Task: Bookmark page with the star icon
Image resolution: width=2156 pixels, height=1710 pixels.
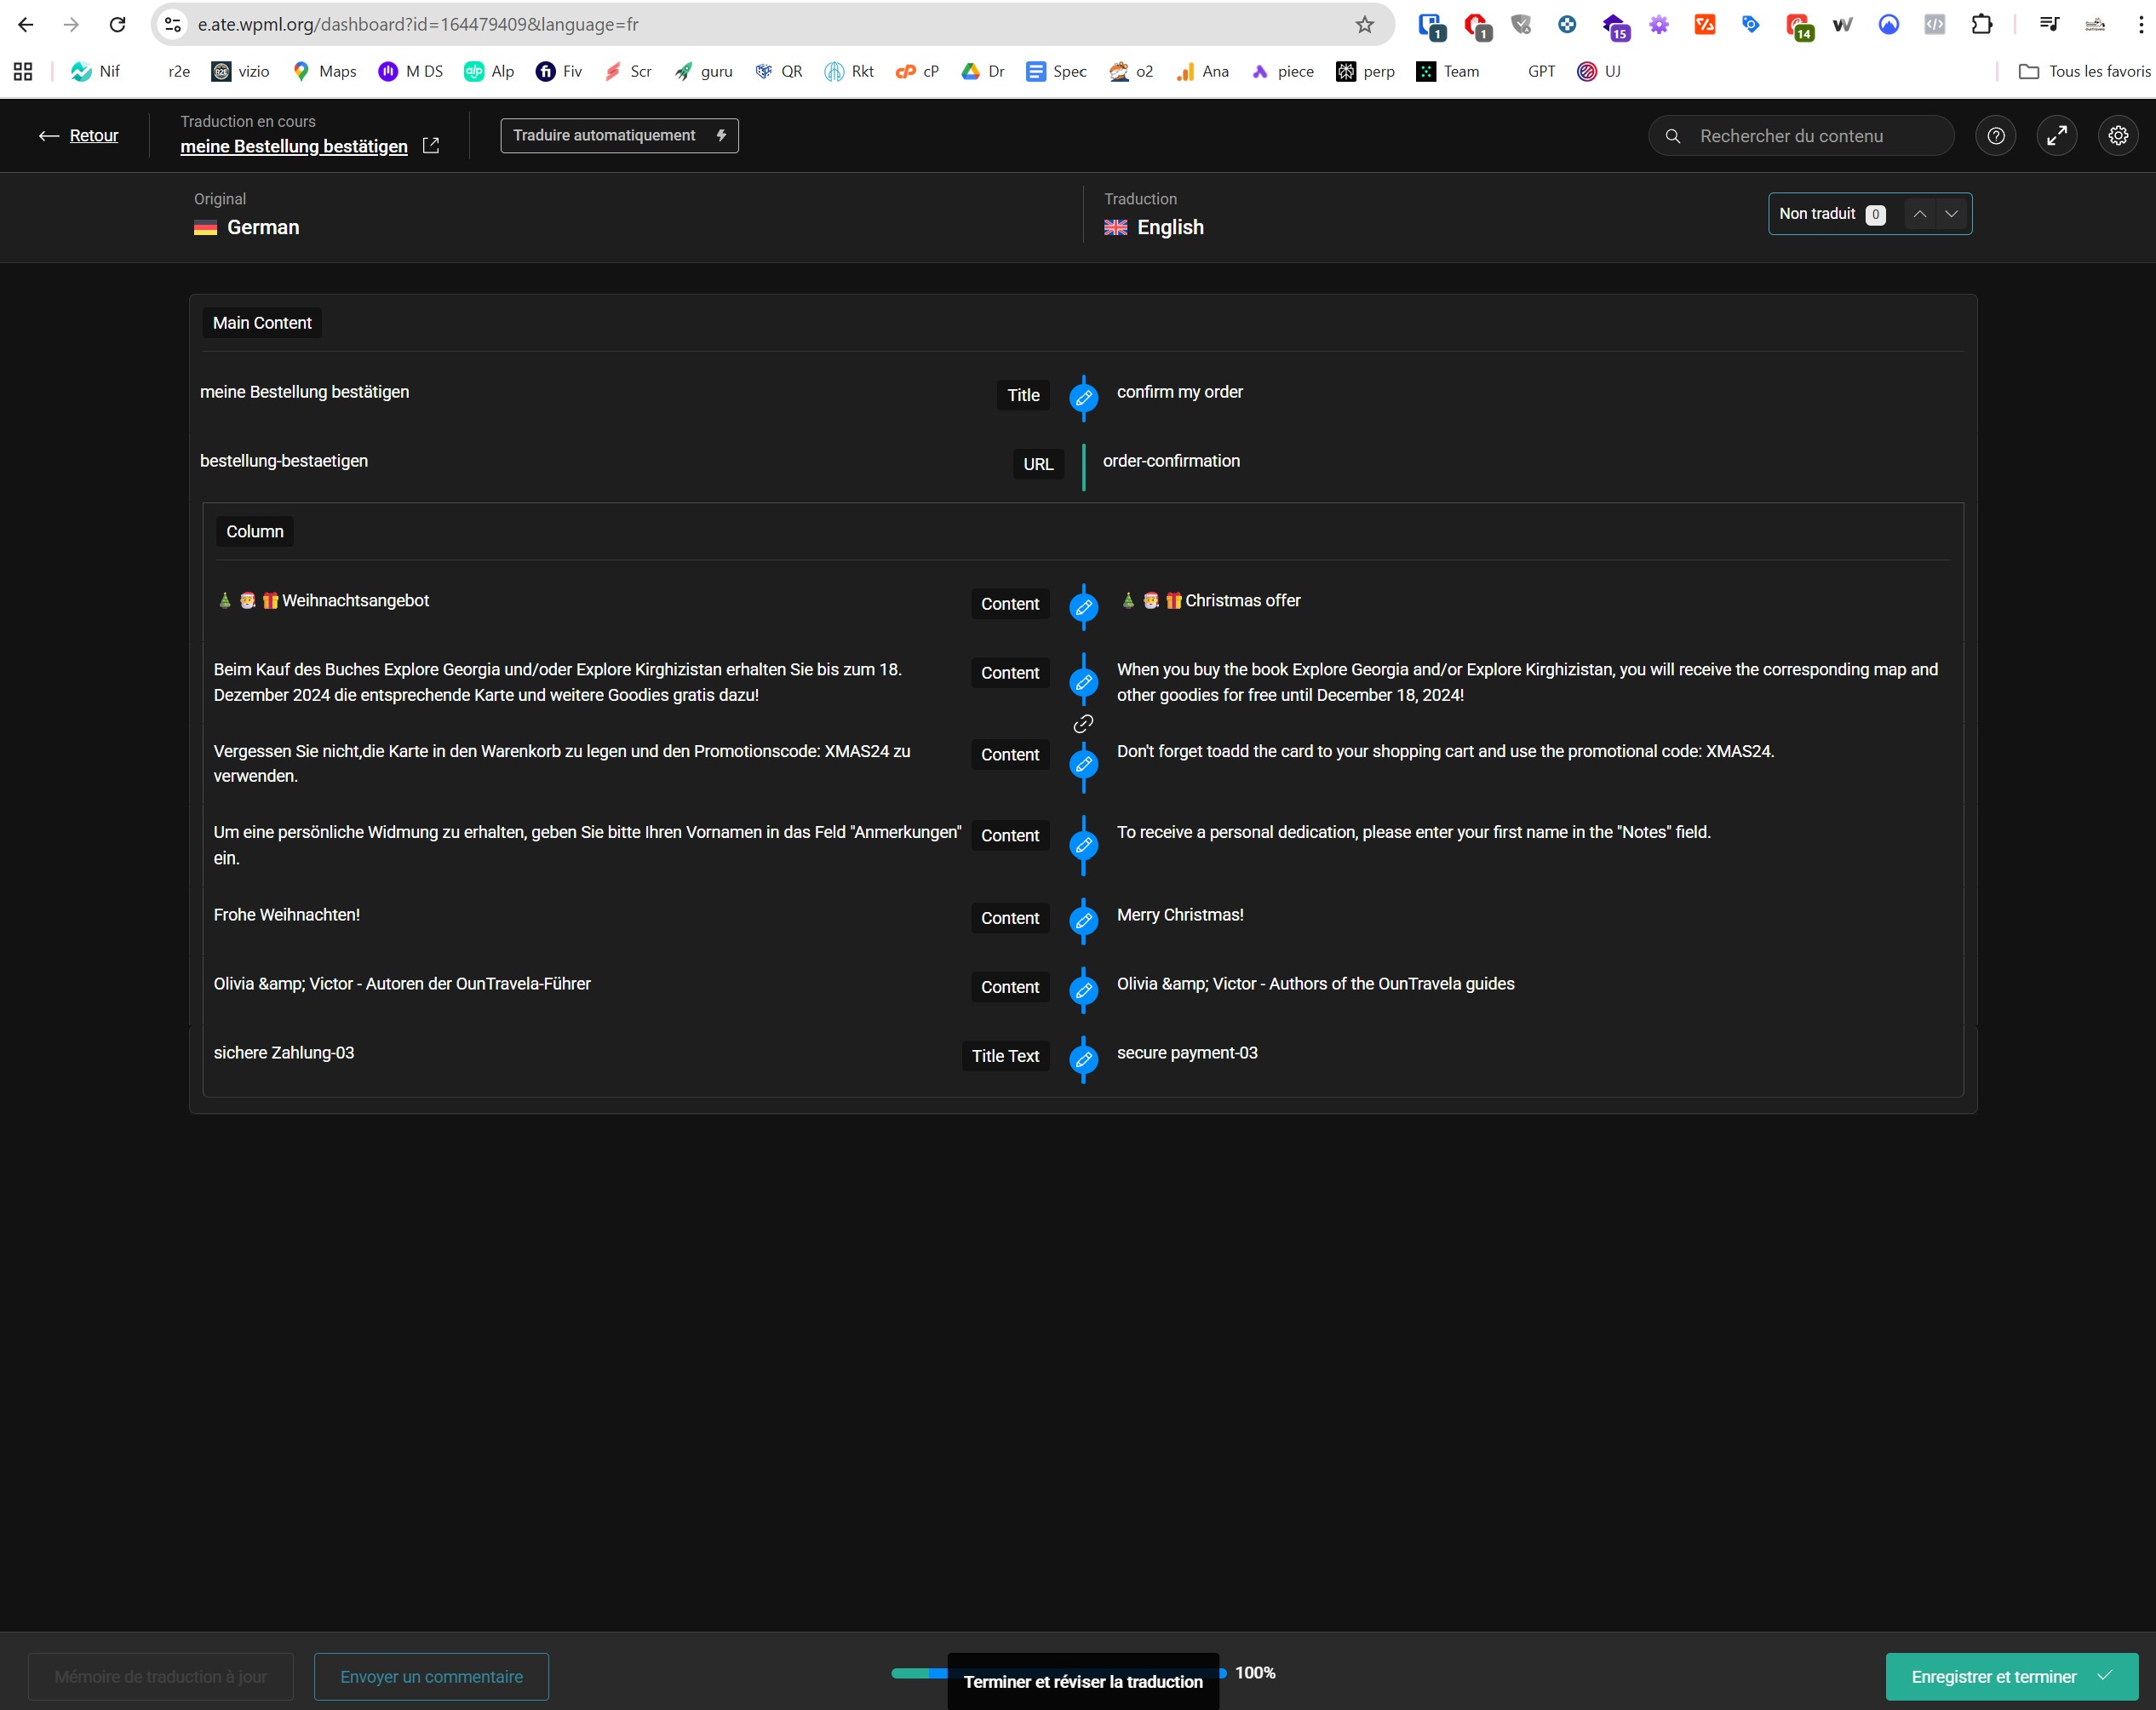Action: point(1364,25)
